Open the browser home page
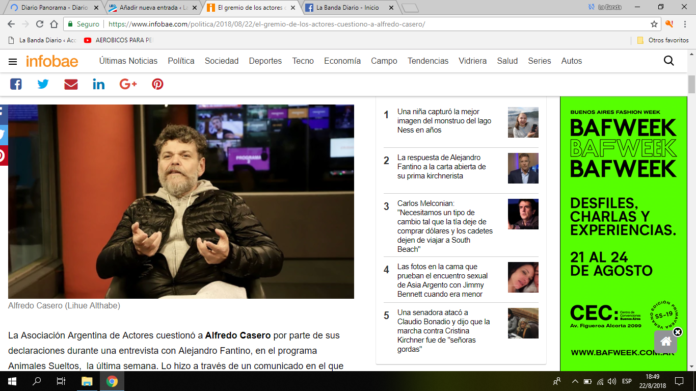Viewport: 696px width, 391px height. point(54,24)
